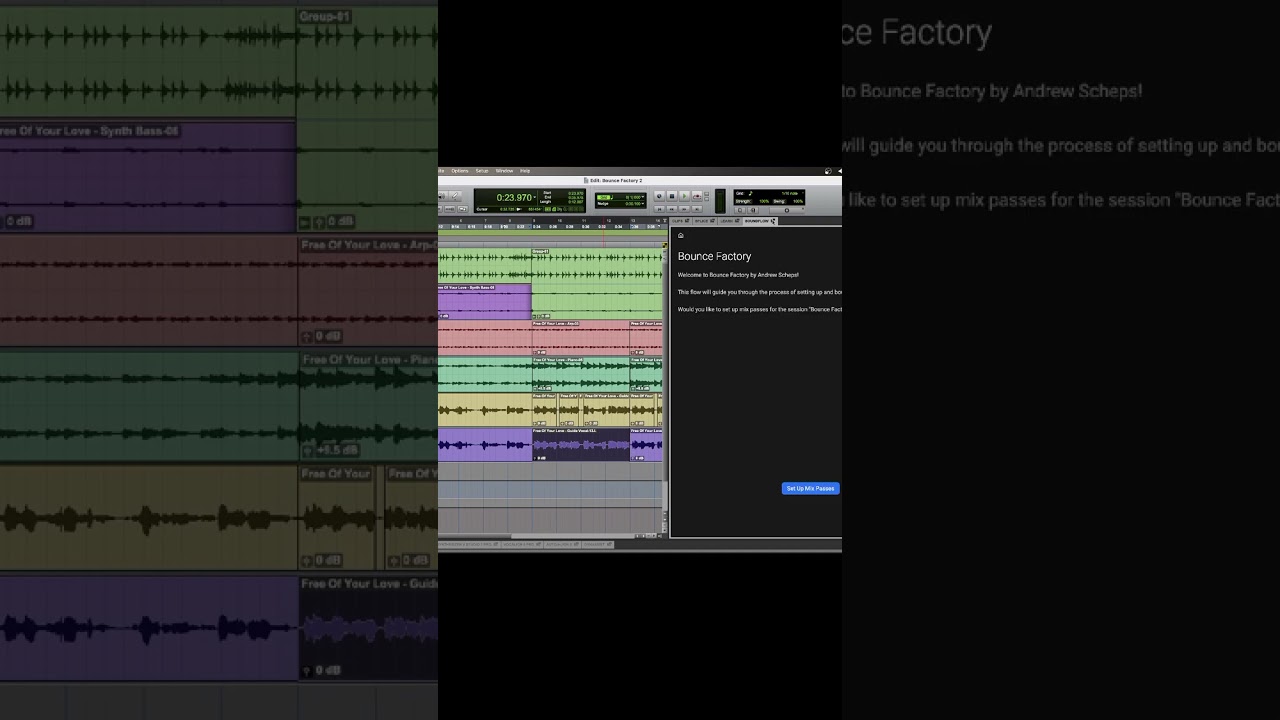
Task: Open the Setup menu
Action: coord(482,171)
